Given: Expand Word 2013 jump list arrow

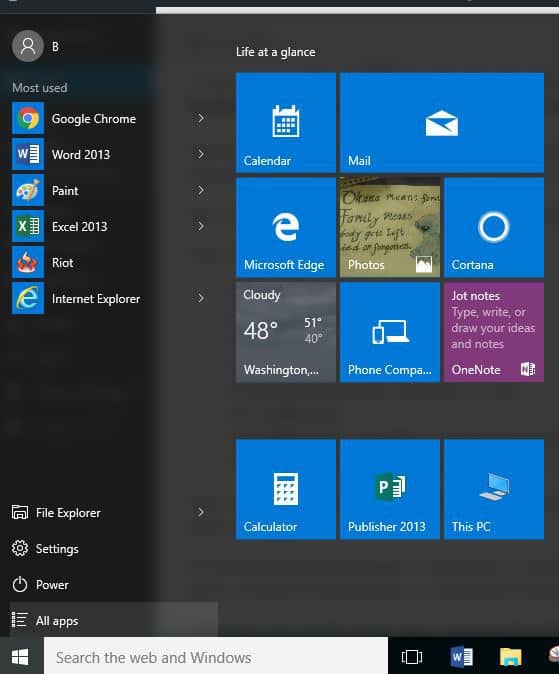Looking at the screenshot, I should [x=201, y=154].
